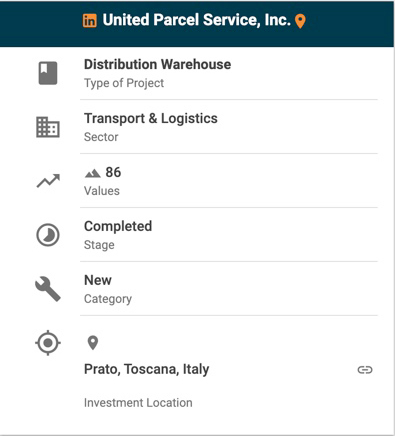
Task: Click the Investment Location label
Action: [138, 403]
